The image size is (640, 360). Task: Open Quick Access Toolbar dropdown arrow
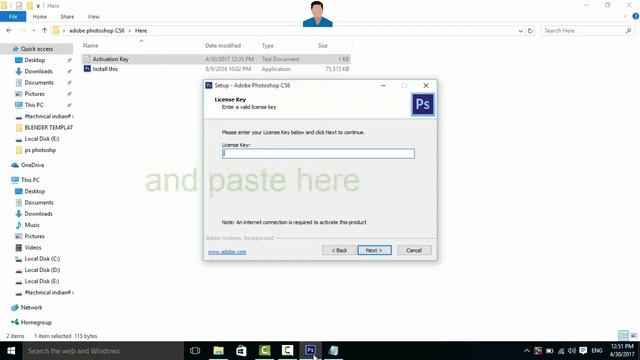[x=38, y=6]
